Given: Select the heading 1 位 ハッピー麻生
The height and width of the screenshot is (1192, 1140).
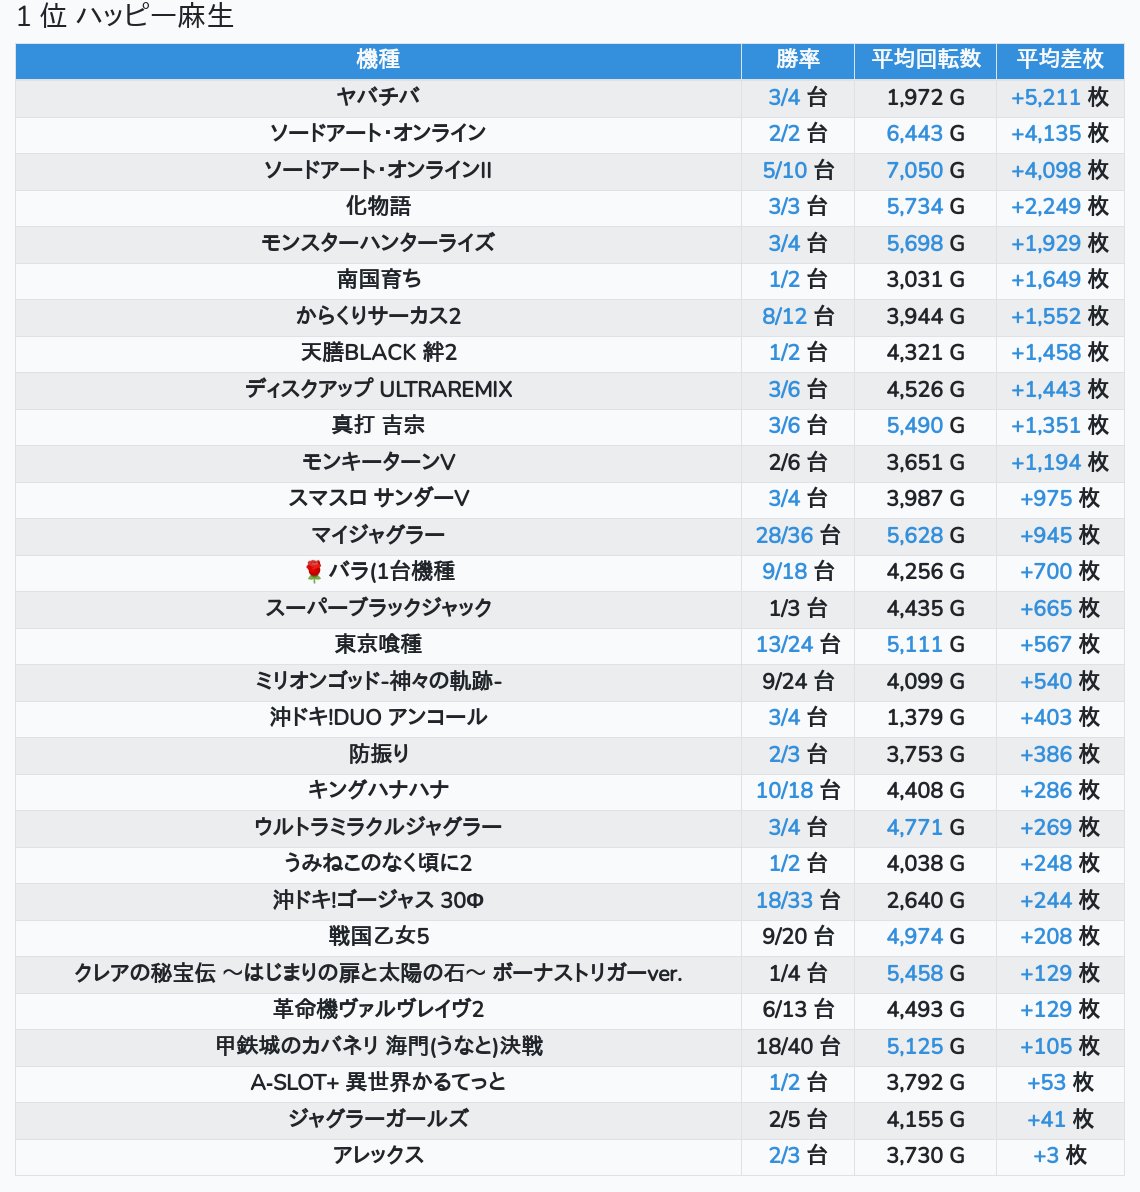Looking at the screenshot, I should point(125,16).
